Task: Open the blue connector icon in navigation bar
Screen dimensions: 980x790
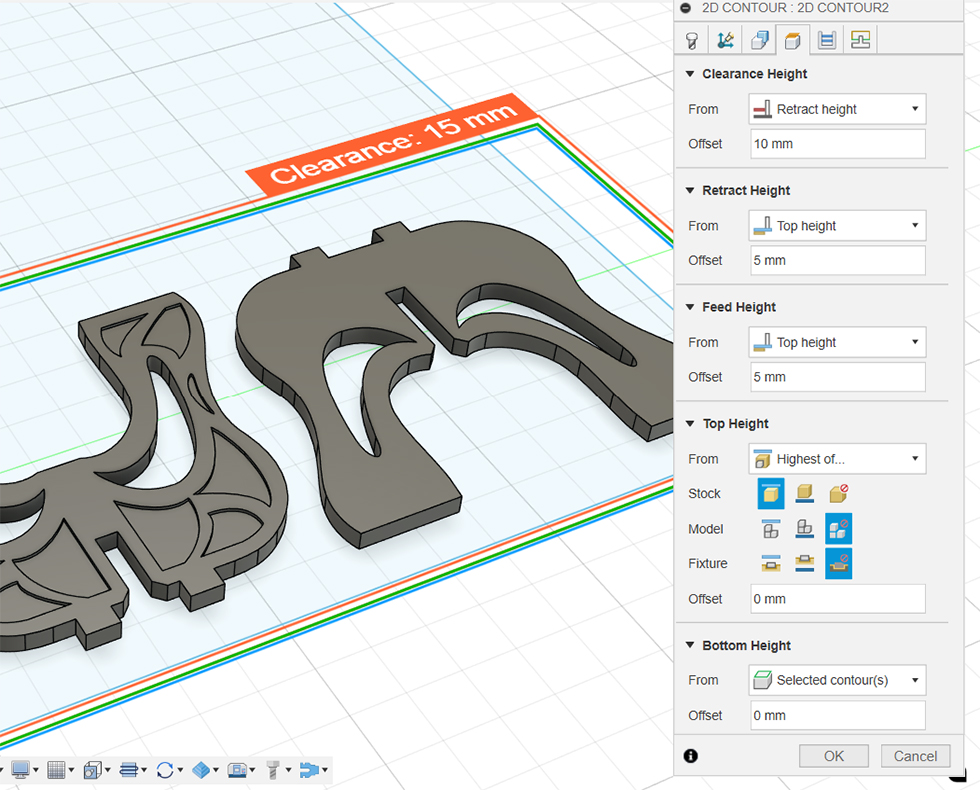Action: point(309,769)
